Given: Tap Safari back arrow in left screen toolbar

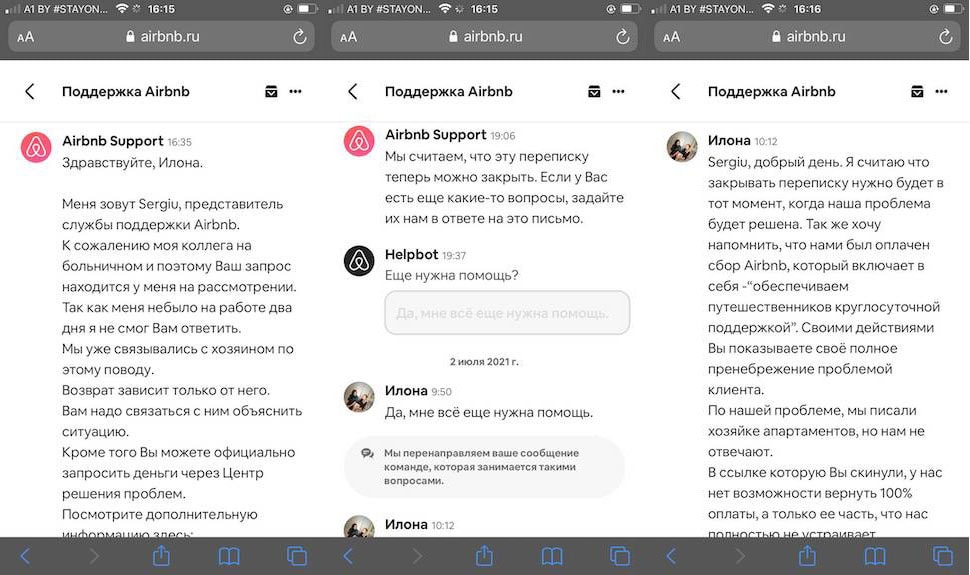Looking at the screenshot, I should [25, 556].
